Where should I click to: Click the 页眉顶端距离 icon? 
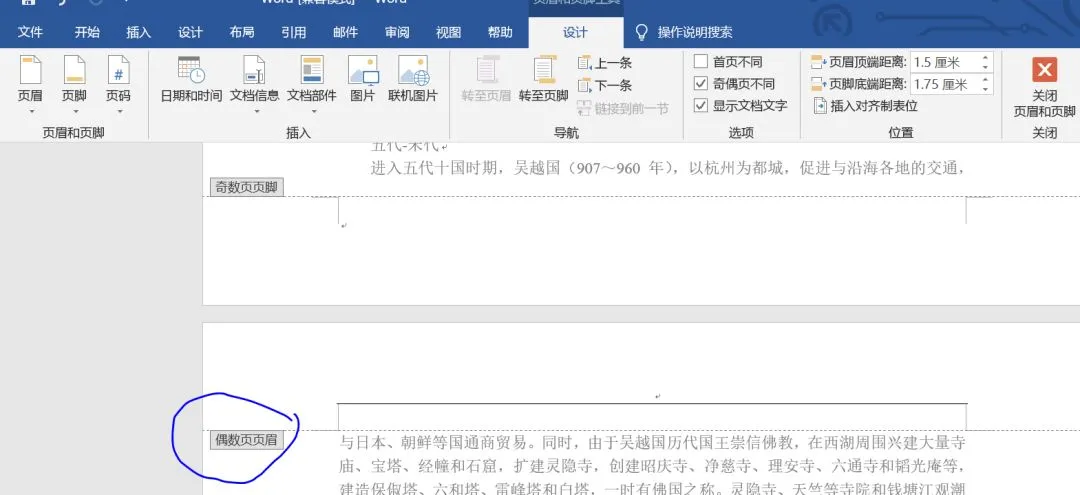[819, 63]
